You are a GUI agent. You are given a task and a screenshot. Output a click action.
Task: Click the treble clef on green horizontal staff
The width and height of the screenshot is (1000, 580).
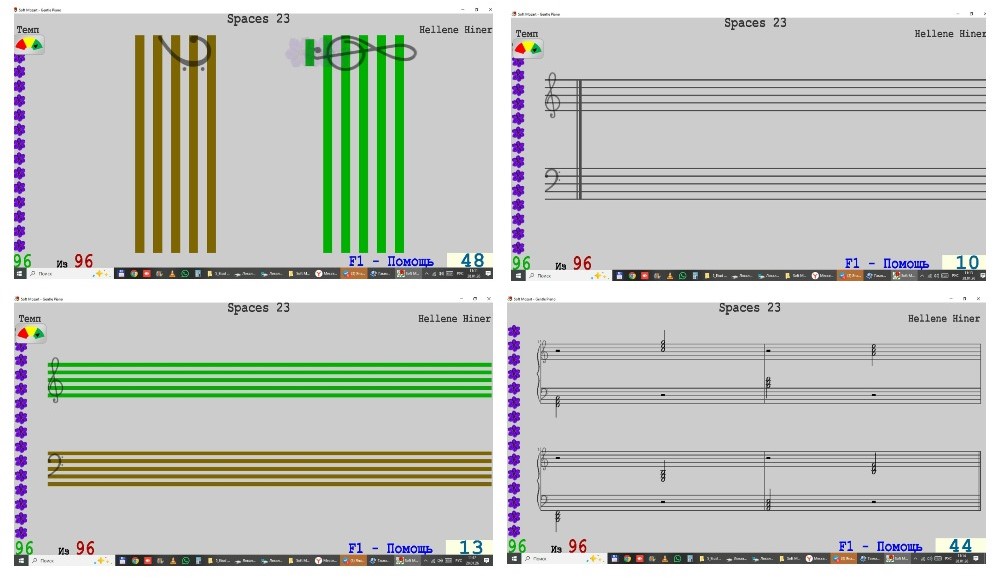click(57, 381)
